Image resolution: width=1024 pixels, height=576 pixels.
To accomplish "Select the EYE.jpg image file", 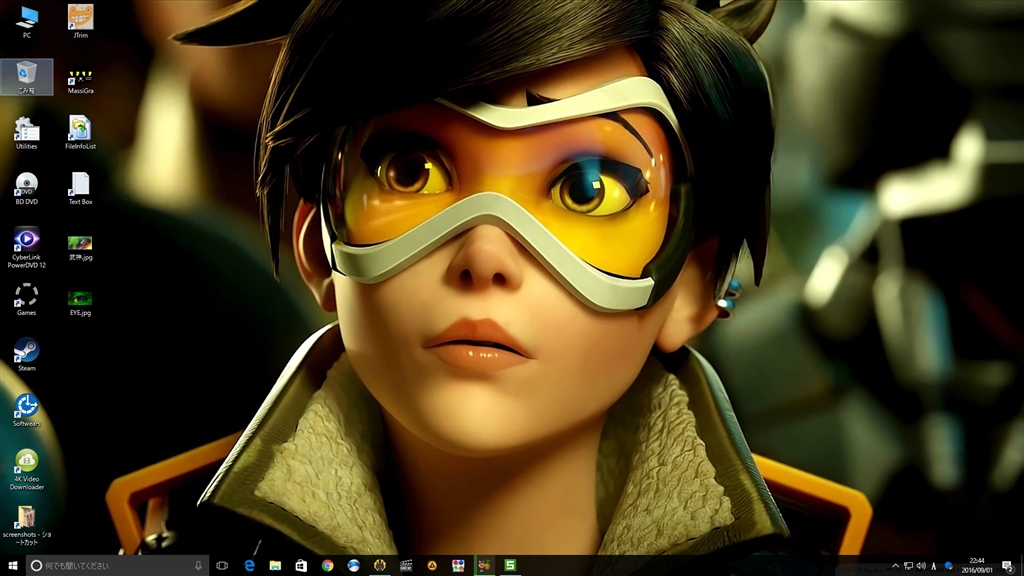I will click(80, 304).
